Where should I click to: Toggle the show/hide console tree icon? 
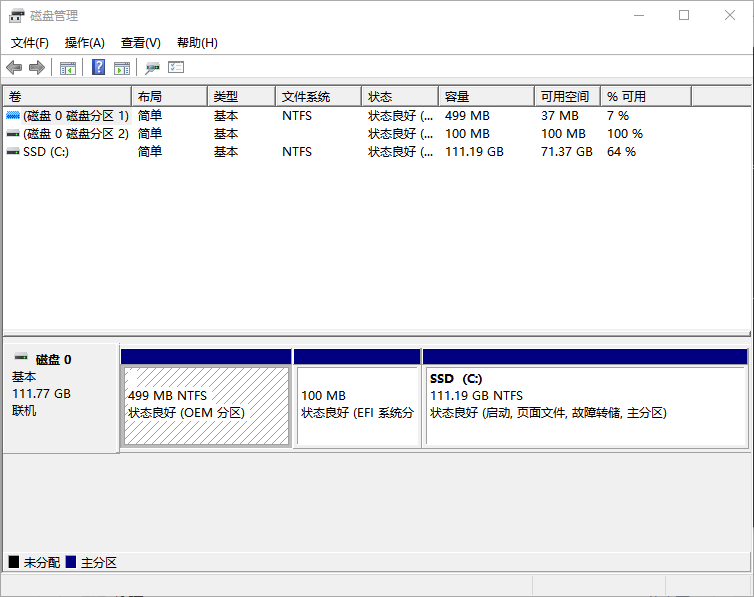pos(68,68)
